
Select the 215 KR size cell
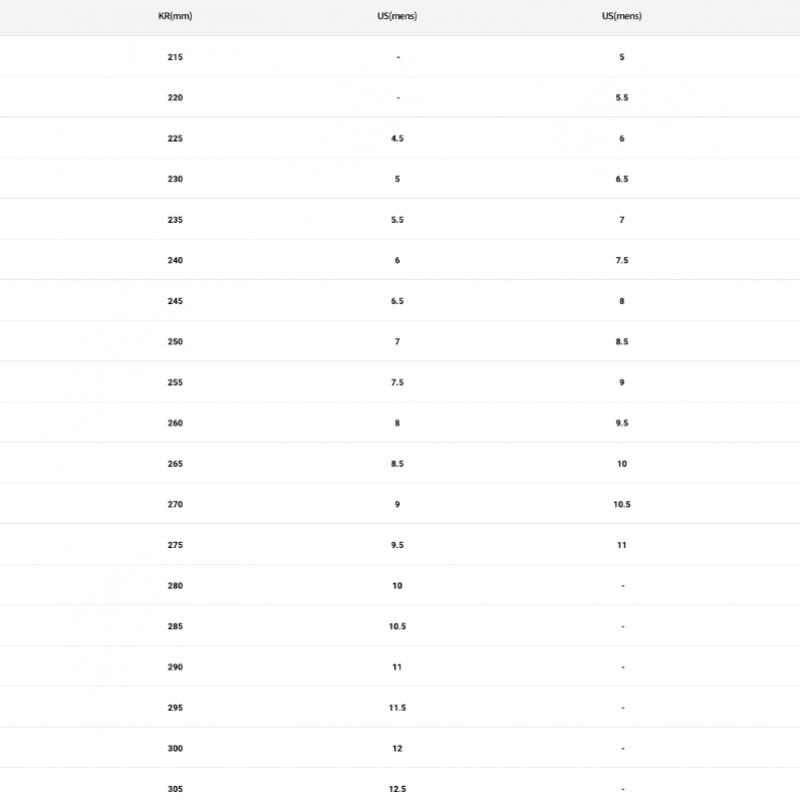pos(175,57)
